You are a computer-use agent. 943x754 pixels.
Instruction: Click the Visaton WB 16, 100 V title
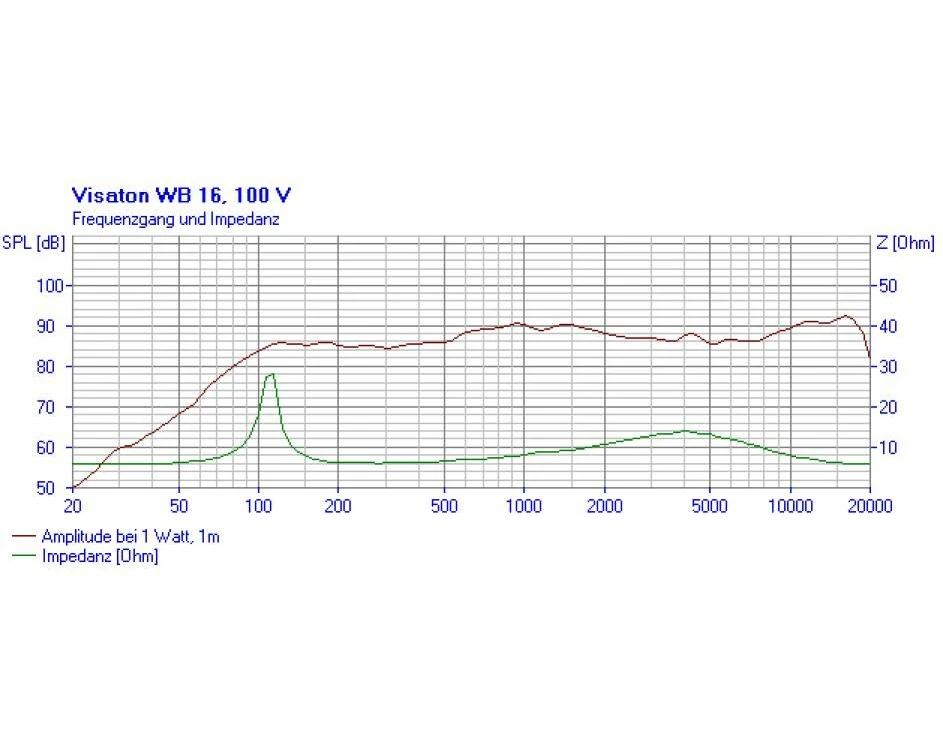pos(182,194)
